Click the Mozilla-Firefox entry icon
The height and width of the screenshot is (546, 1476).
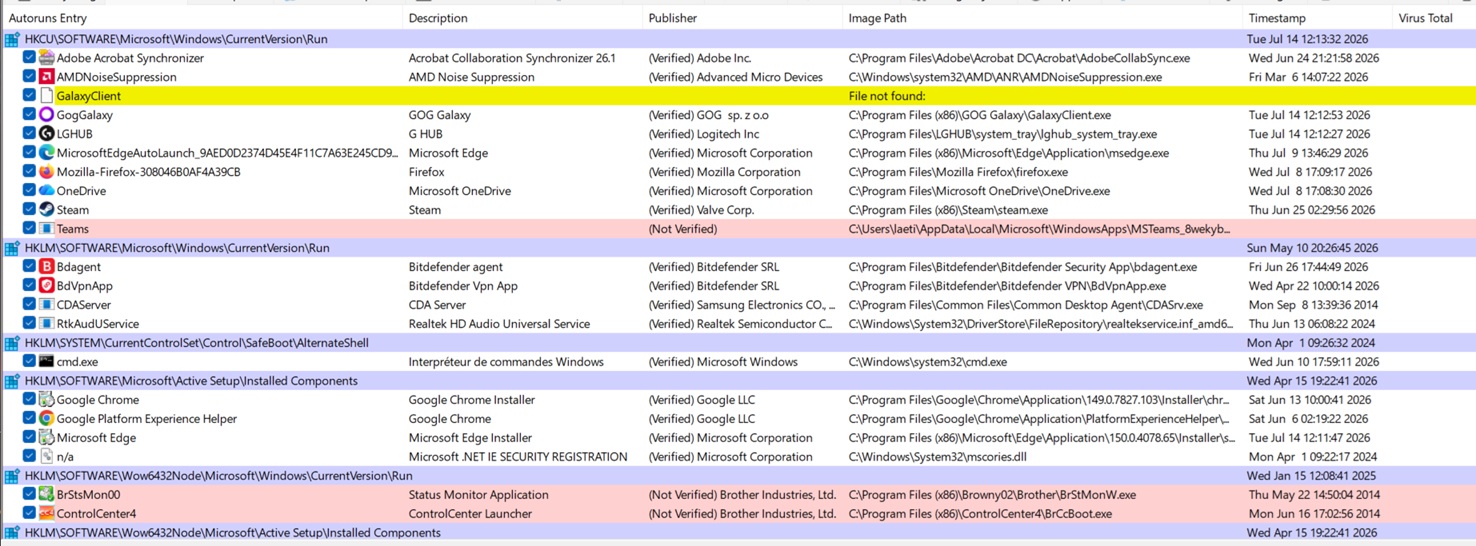point(46,172)
